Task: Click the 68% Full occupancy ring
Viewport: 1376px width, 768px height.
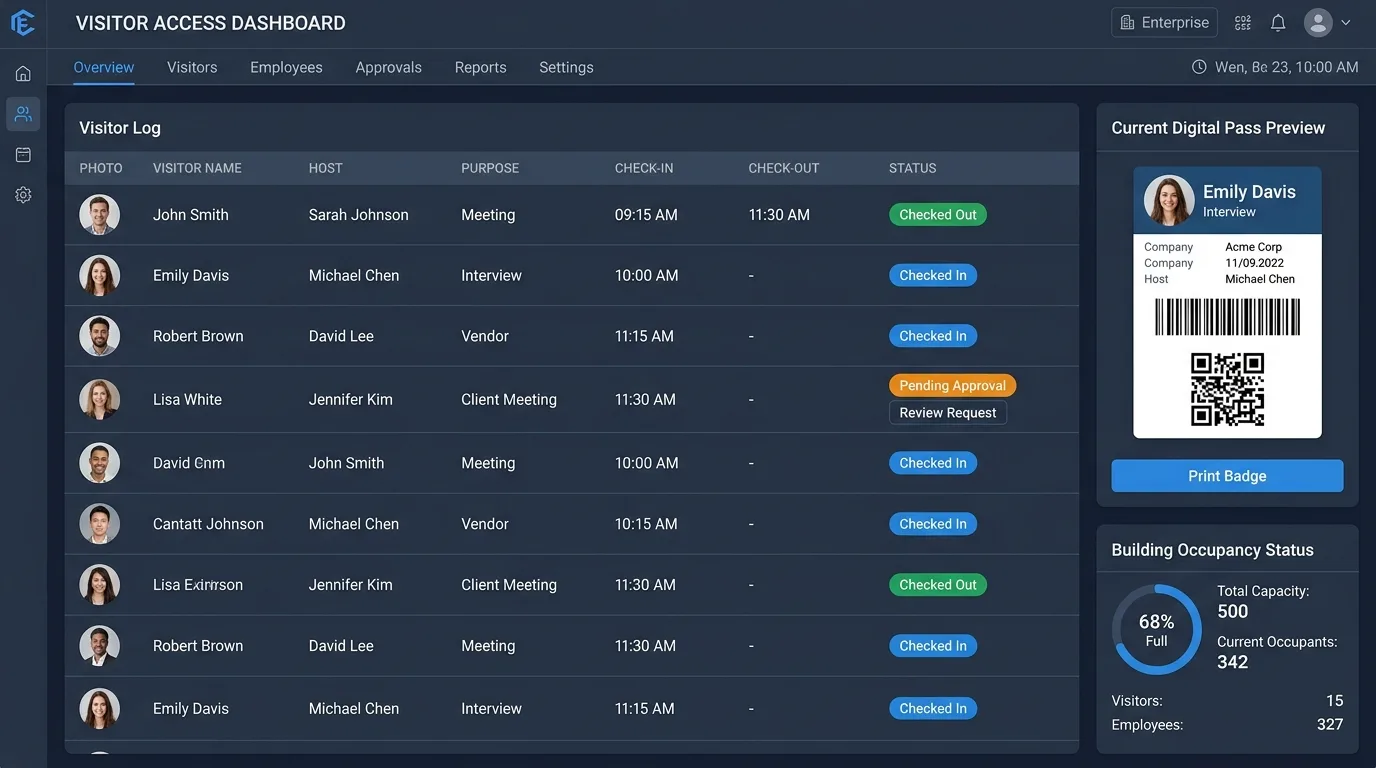Action: (x=1156, y=630)
